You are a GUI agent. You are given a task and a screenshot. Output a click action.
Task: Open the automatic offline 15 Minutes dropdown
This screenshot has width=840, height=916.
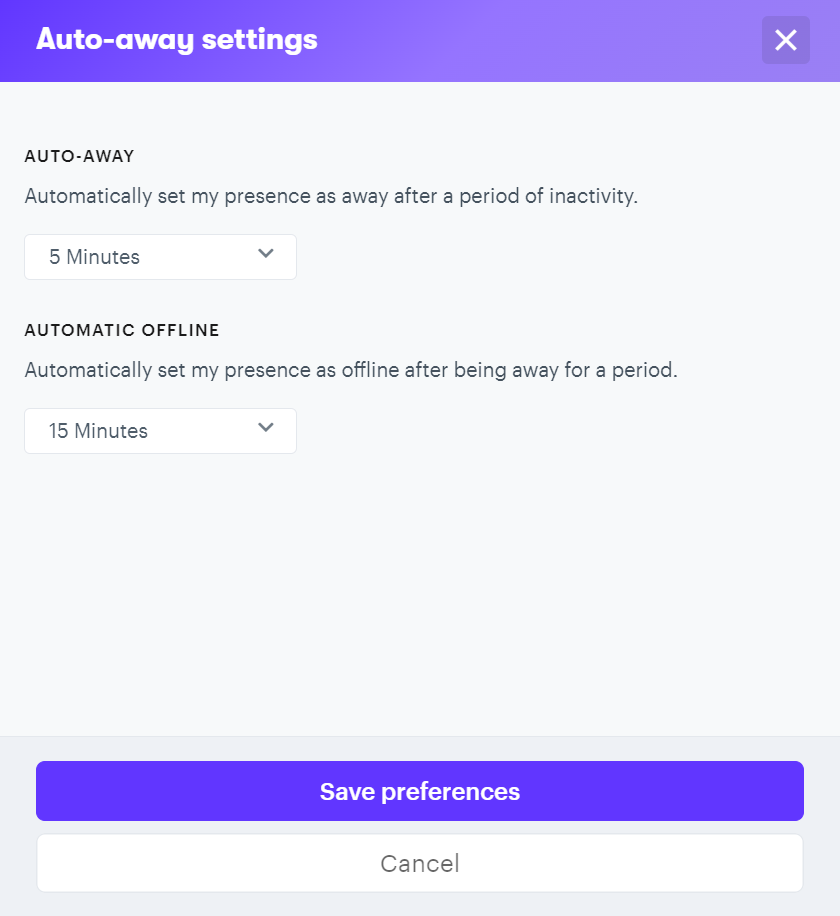pos(160,431)
